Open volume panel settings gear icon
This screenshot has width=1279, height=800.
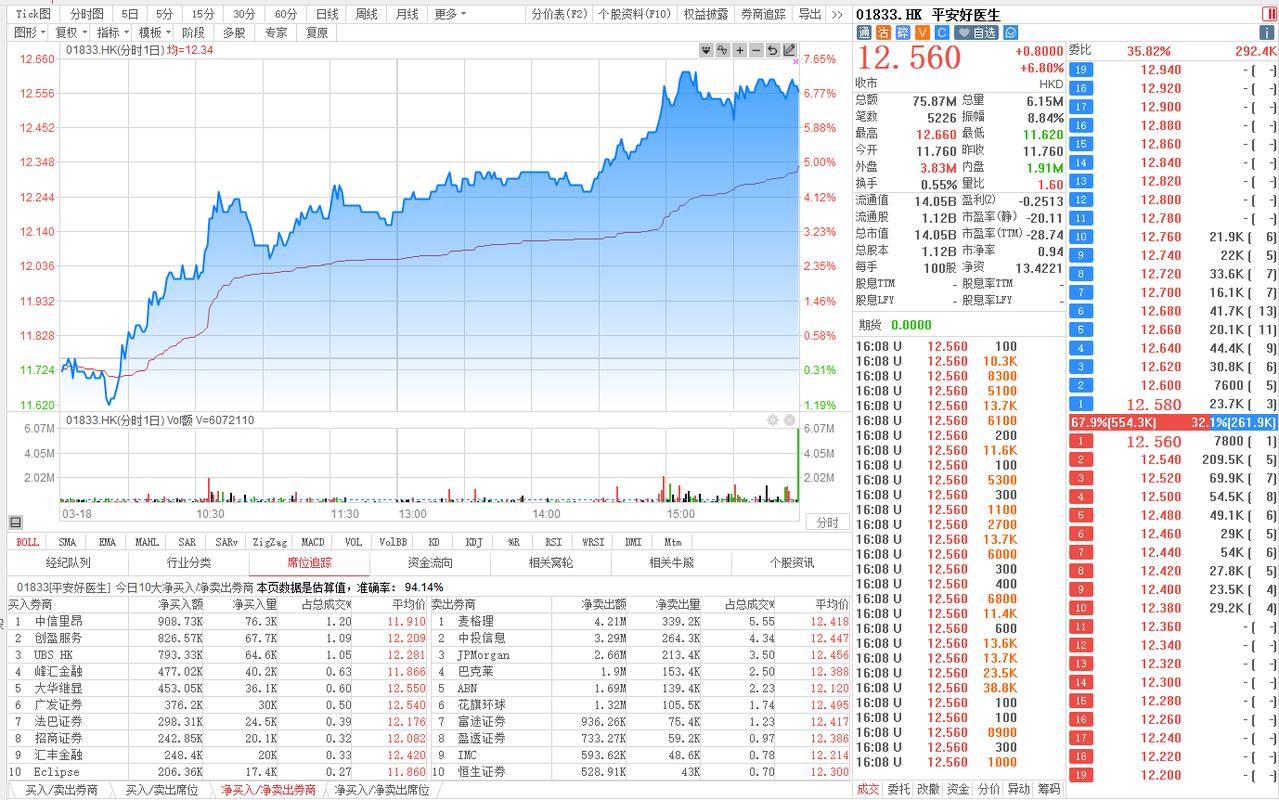[772, 420]
